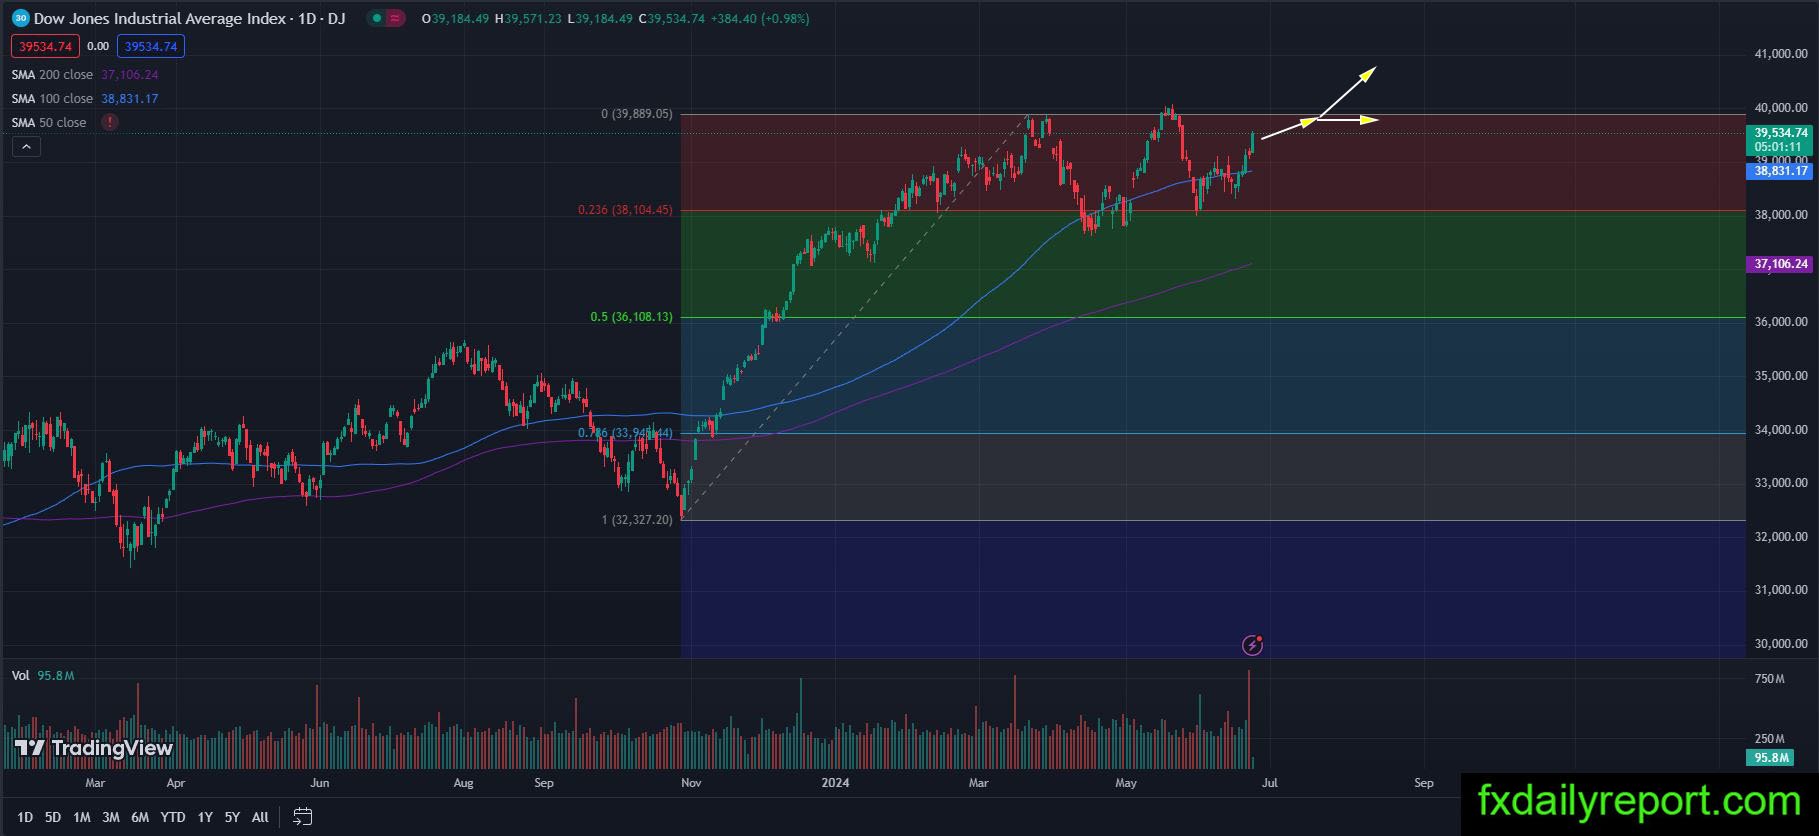Screen dimensions: 1819x836
Task: Click the close price C39,534.74 readout
Action: click(671, 18)
